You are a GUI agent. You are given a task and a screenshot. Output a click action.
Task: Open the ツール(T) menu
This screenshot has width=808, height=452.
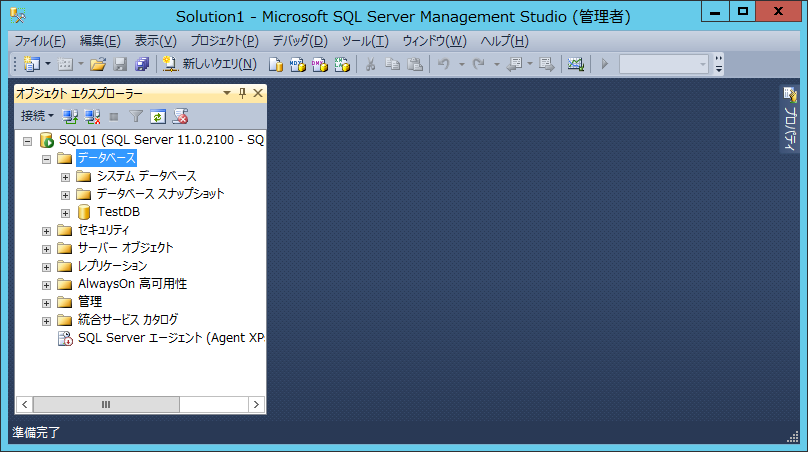(365, 41)
